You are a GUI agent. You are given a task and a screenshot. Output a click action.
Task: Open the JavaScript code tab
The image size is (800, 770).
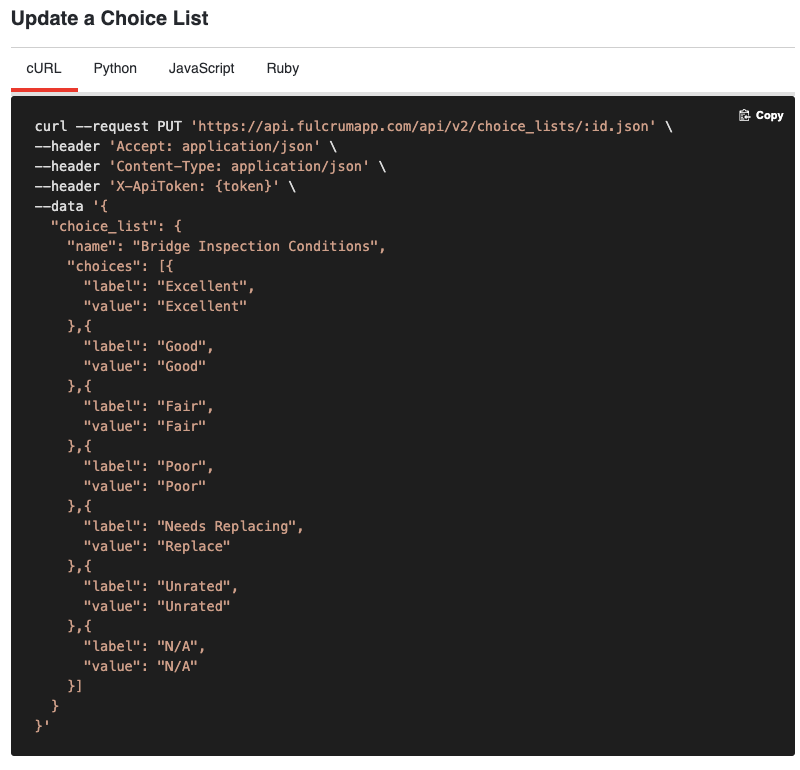(x=201, y=68)
